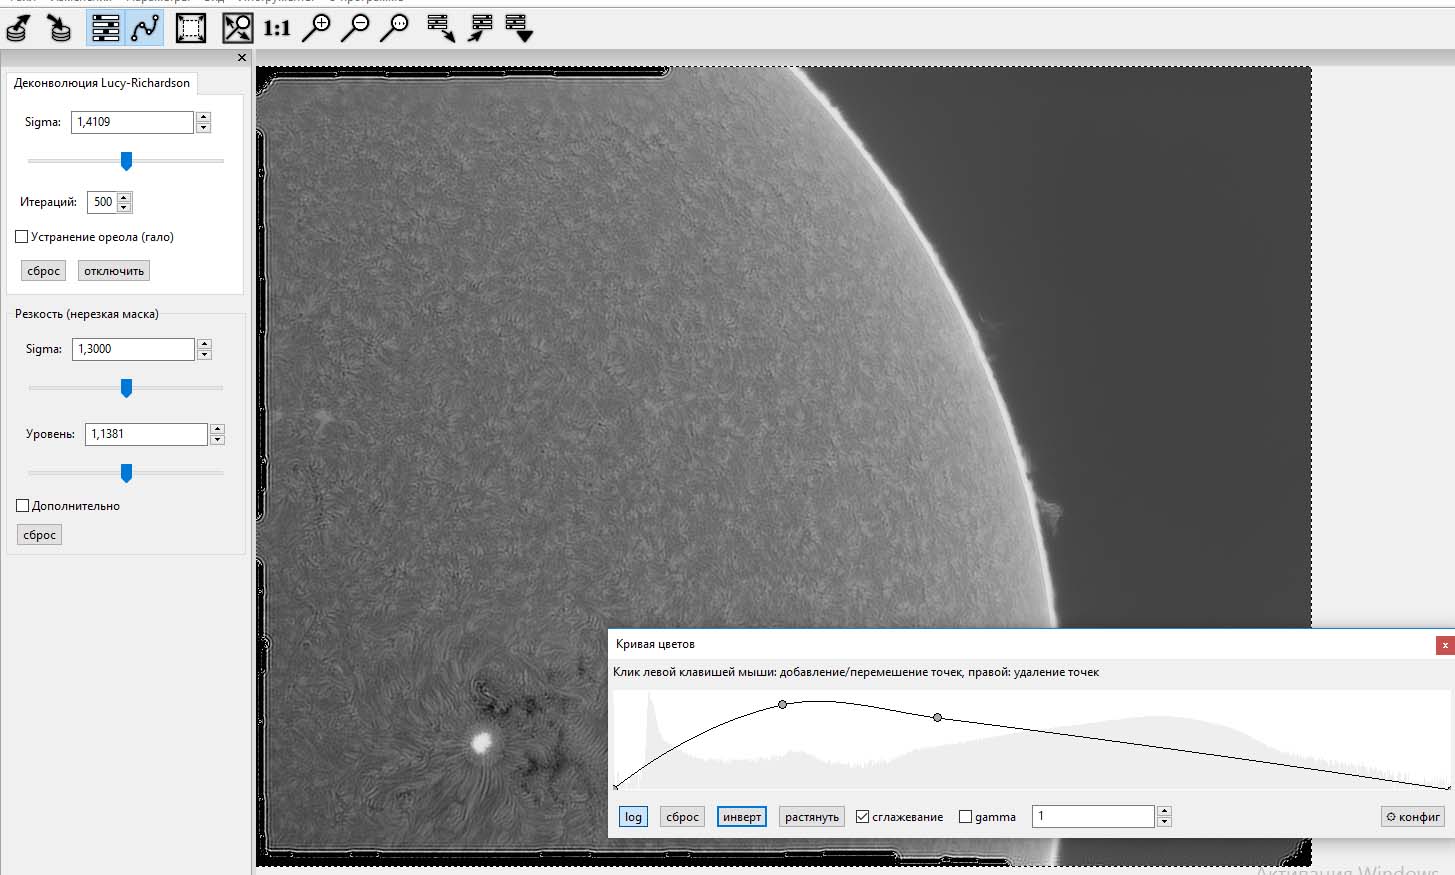
Task: Increase the Итераций value with up arrow
Action: tap(124, 197)
